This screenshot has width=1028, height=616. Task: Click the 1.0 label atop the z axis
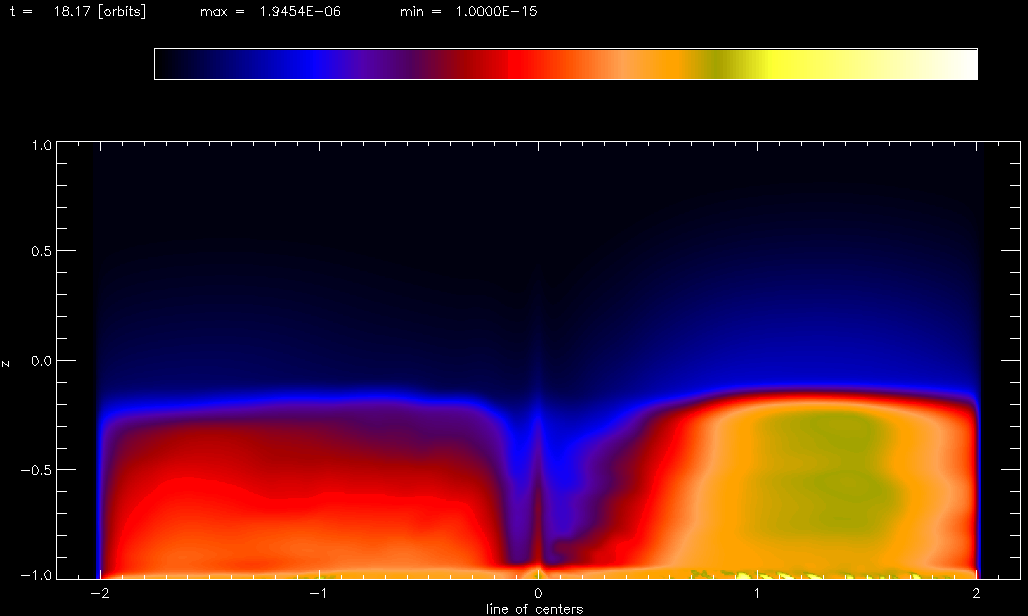click(38, 145)
